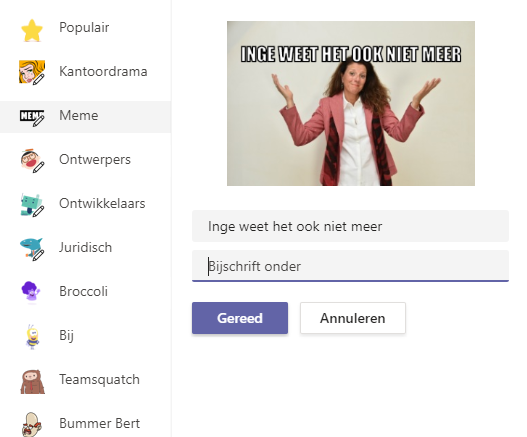Open the Ontwerpers sticker icon
527x437 pixels.
point(32,161)
